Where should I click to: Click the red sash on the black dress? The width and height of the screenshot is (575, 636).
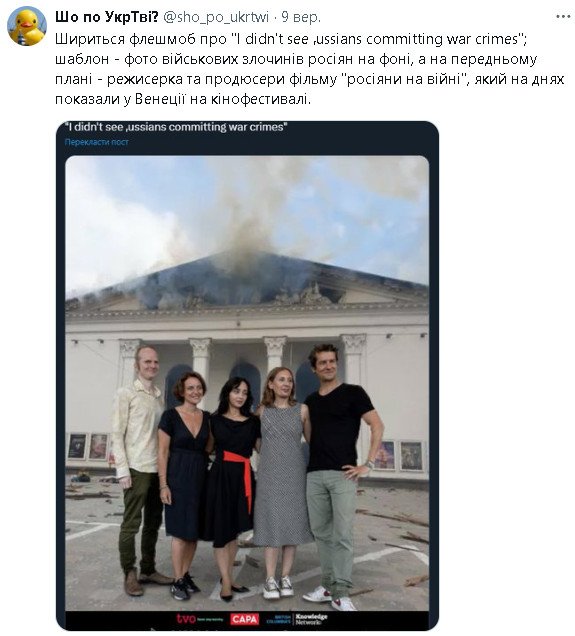[x=242, y=477]
